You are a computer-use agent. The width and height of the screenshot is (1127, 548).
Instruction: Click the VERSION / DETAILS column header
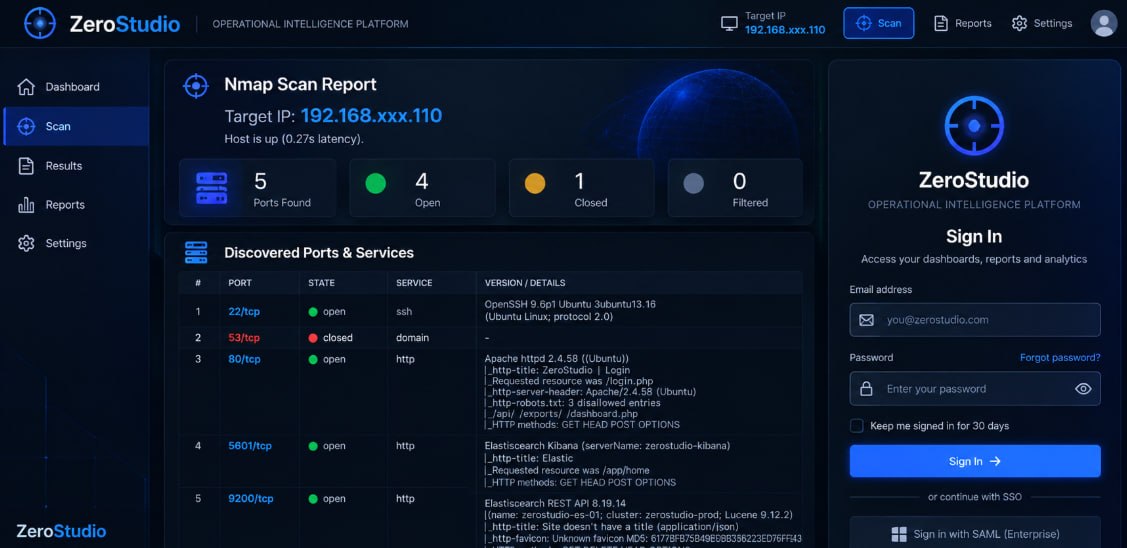tap(525, 283)
